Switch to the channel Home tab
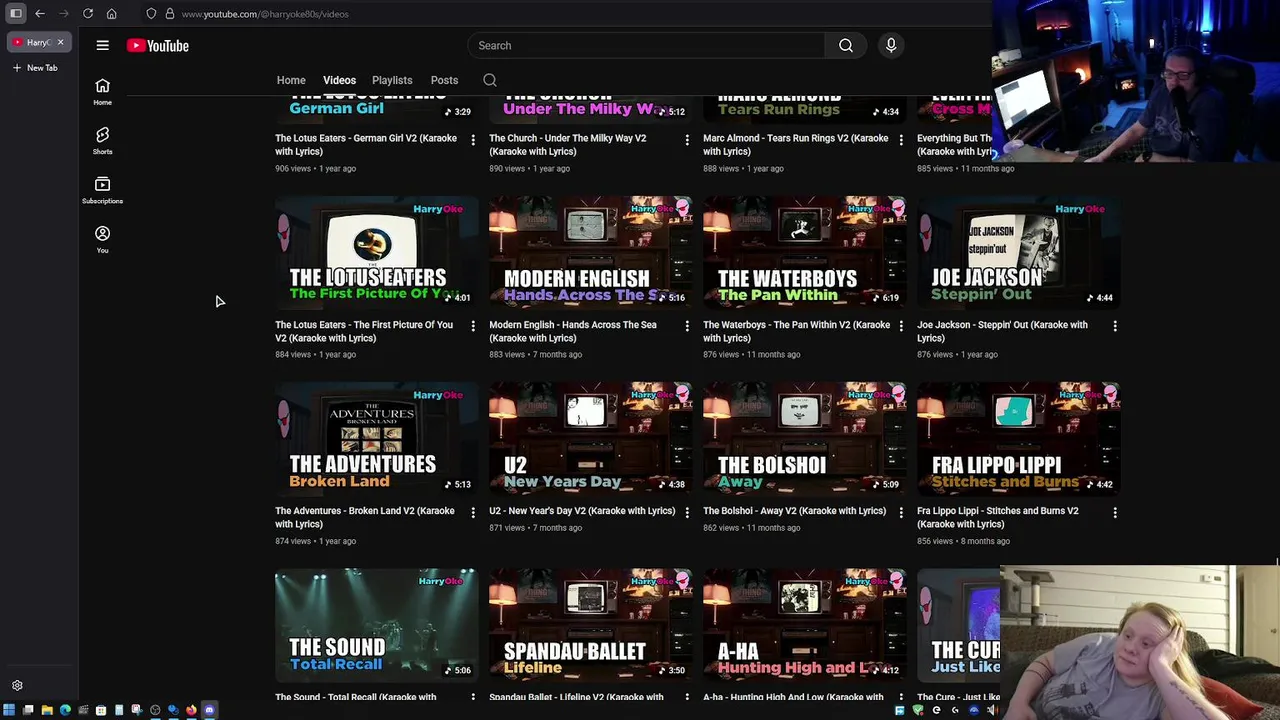This screenshot has width=1280, height=720. point(291,80)
